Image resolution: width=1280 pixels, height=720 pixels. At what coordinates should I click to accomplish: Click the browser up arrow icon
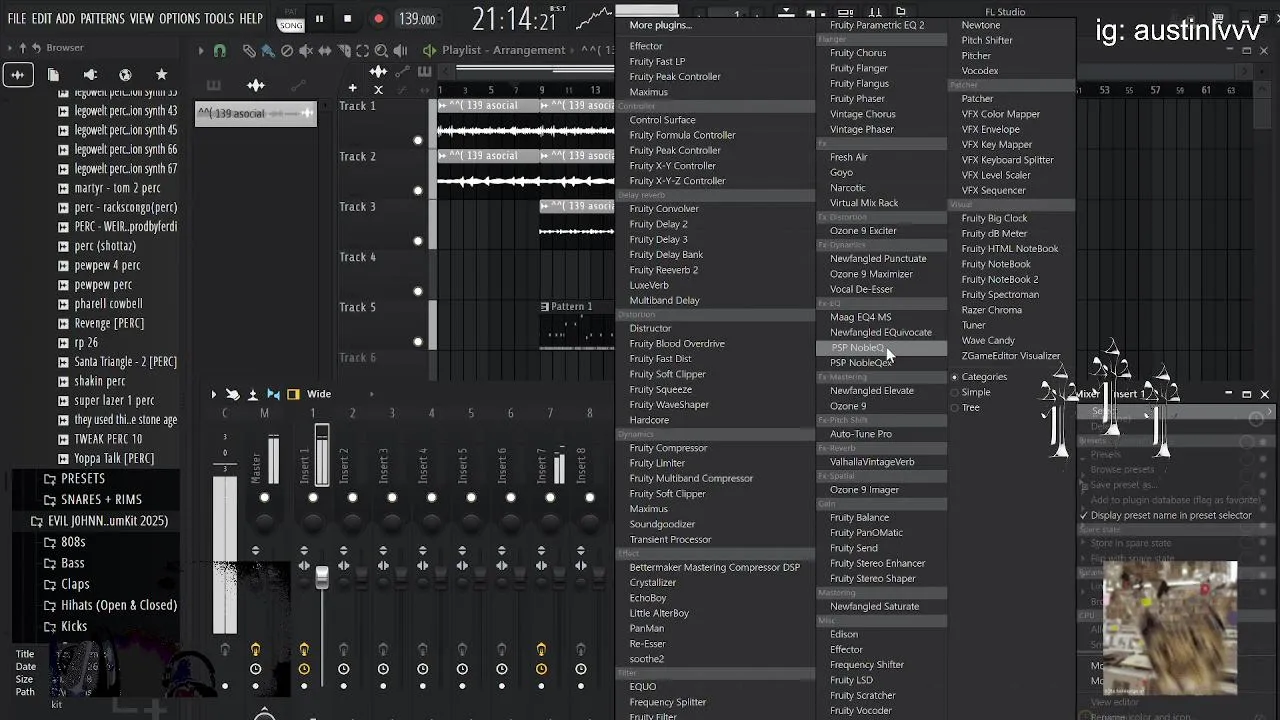23,48
